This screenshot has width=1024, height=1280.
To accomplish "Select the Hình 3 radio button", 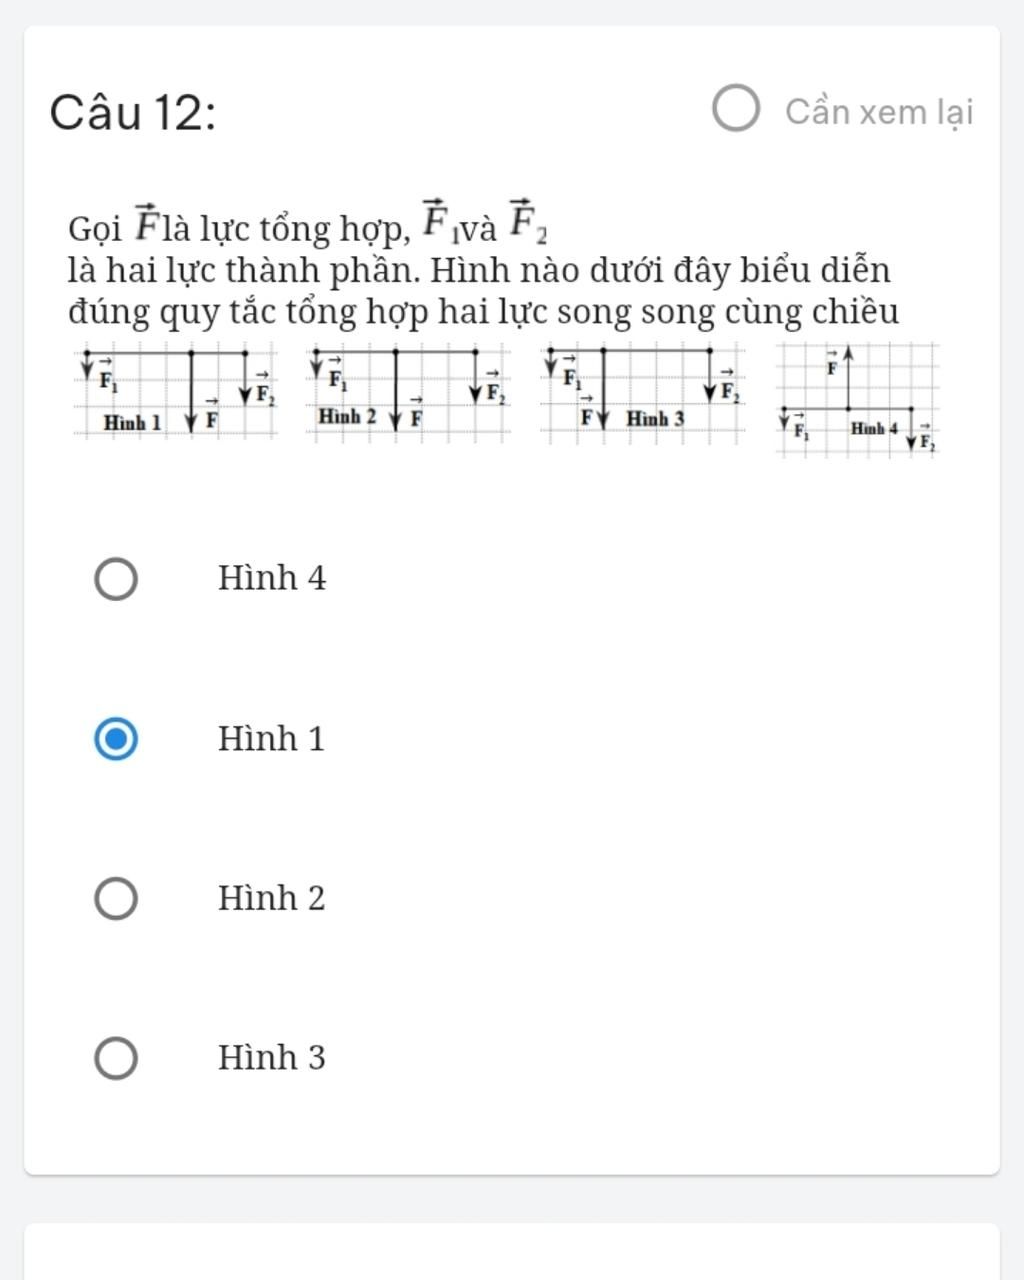I will point(116,1058).
